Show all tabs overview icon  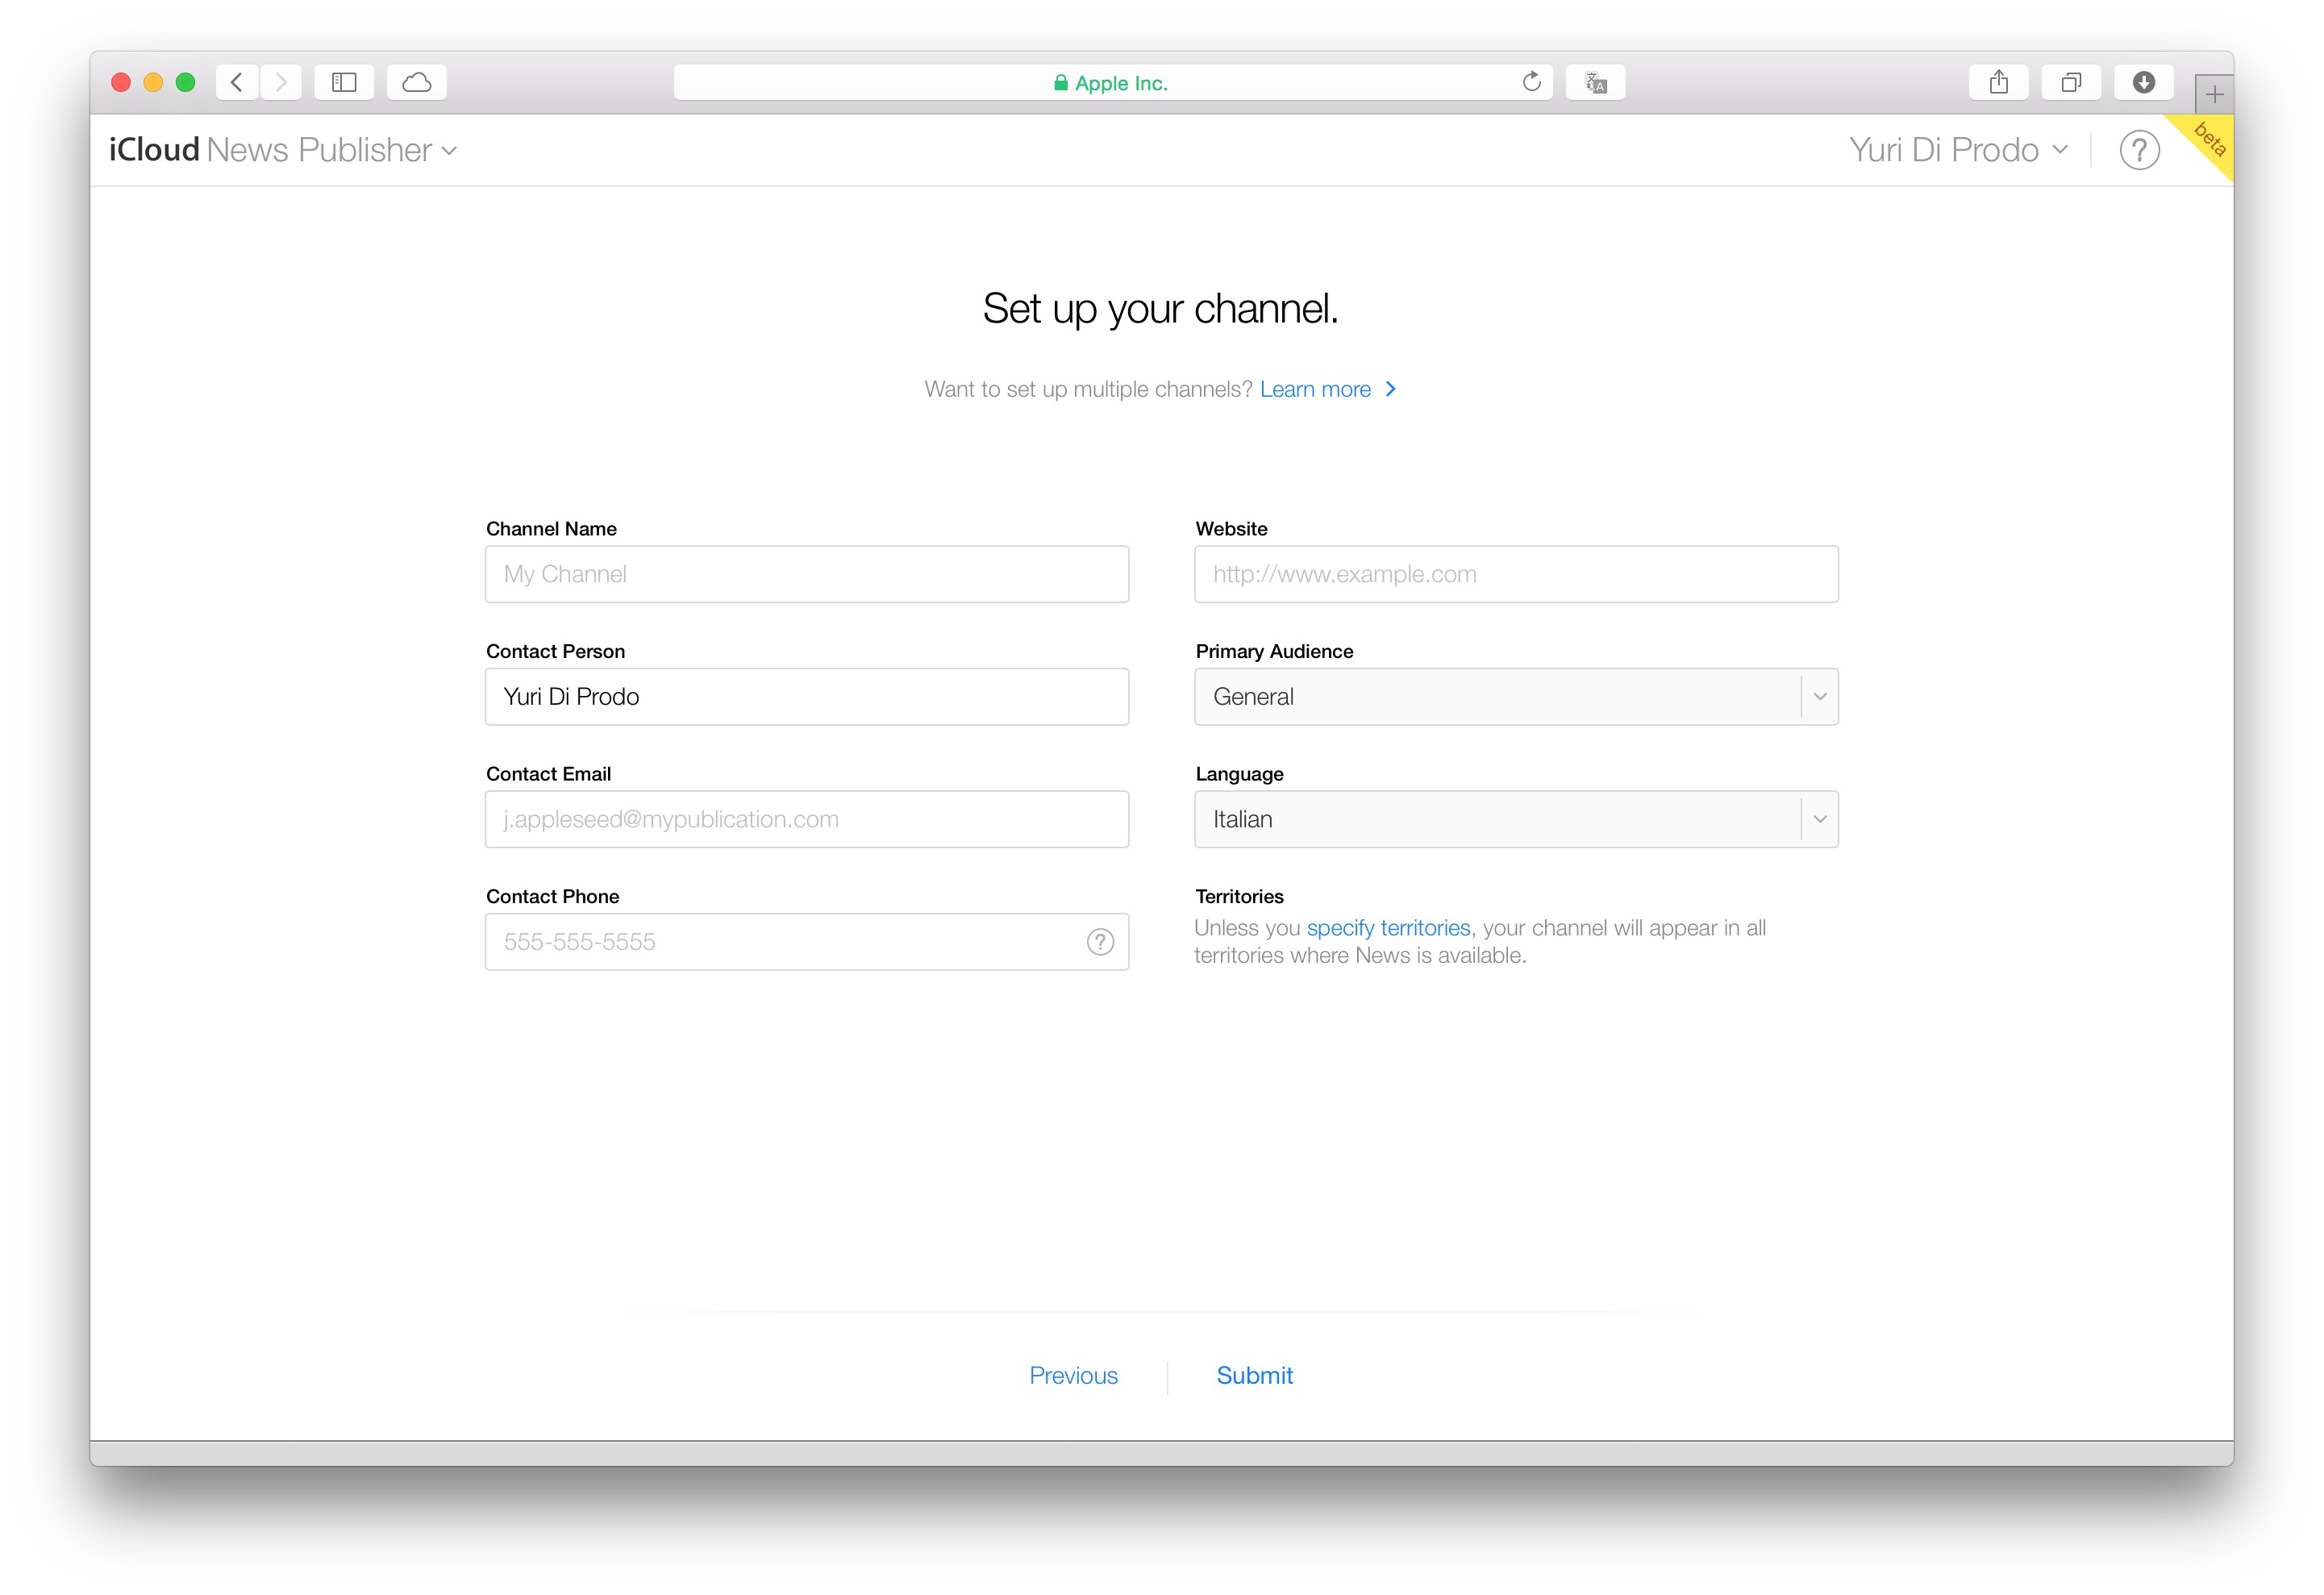pyautogui.click(x=2071, y=82)
